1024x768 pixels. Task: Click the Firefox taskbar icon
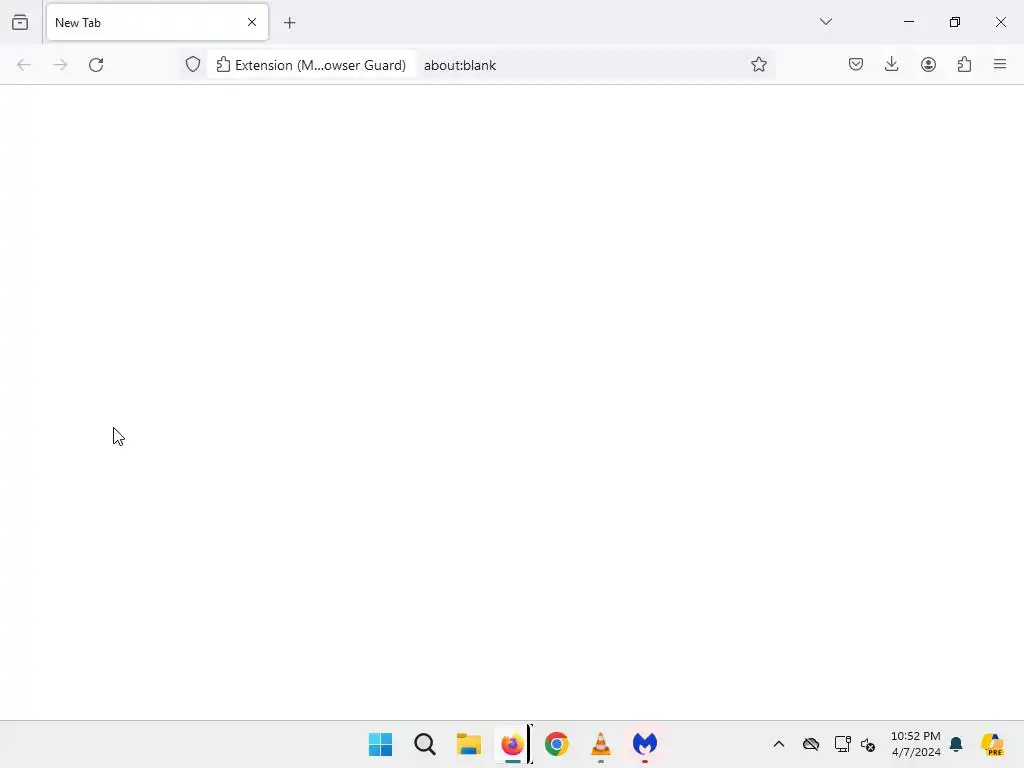tap(513, 744)
